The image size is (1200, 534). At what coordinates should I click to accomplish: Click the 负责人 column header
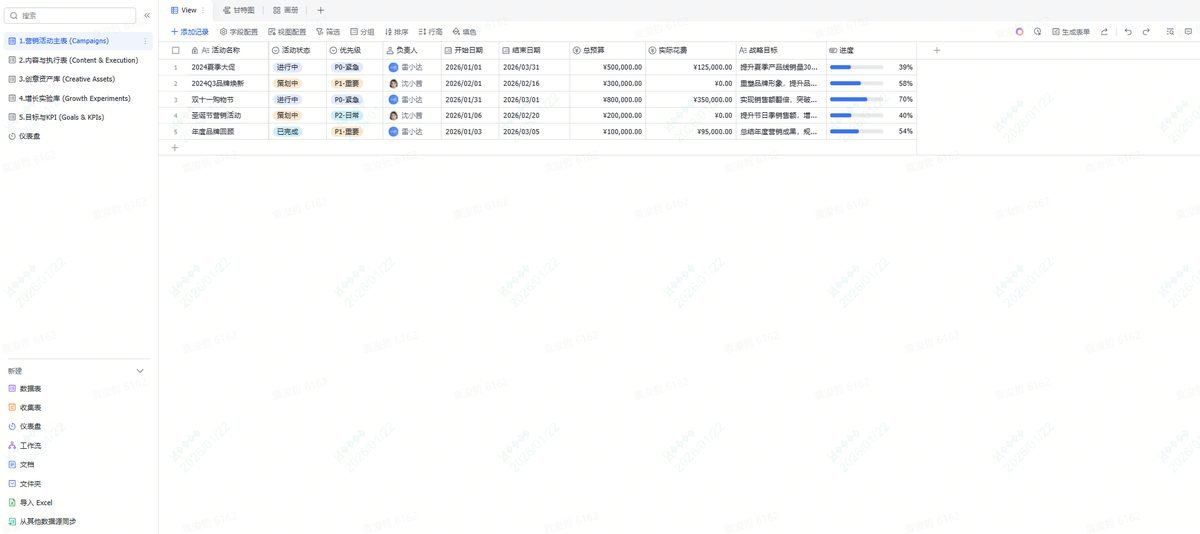tap(413, 49)
